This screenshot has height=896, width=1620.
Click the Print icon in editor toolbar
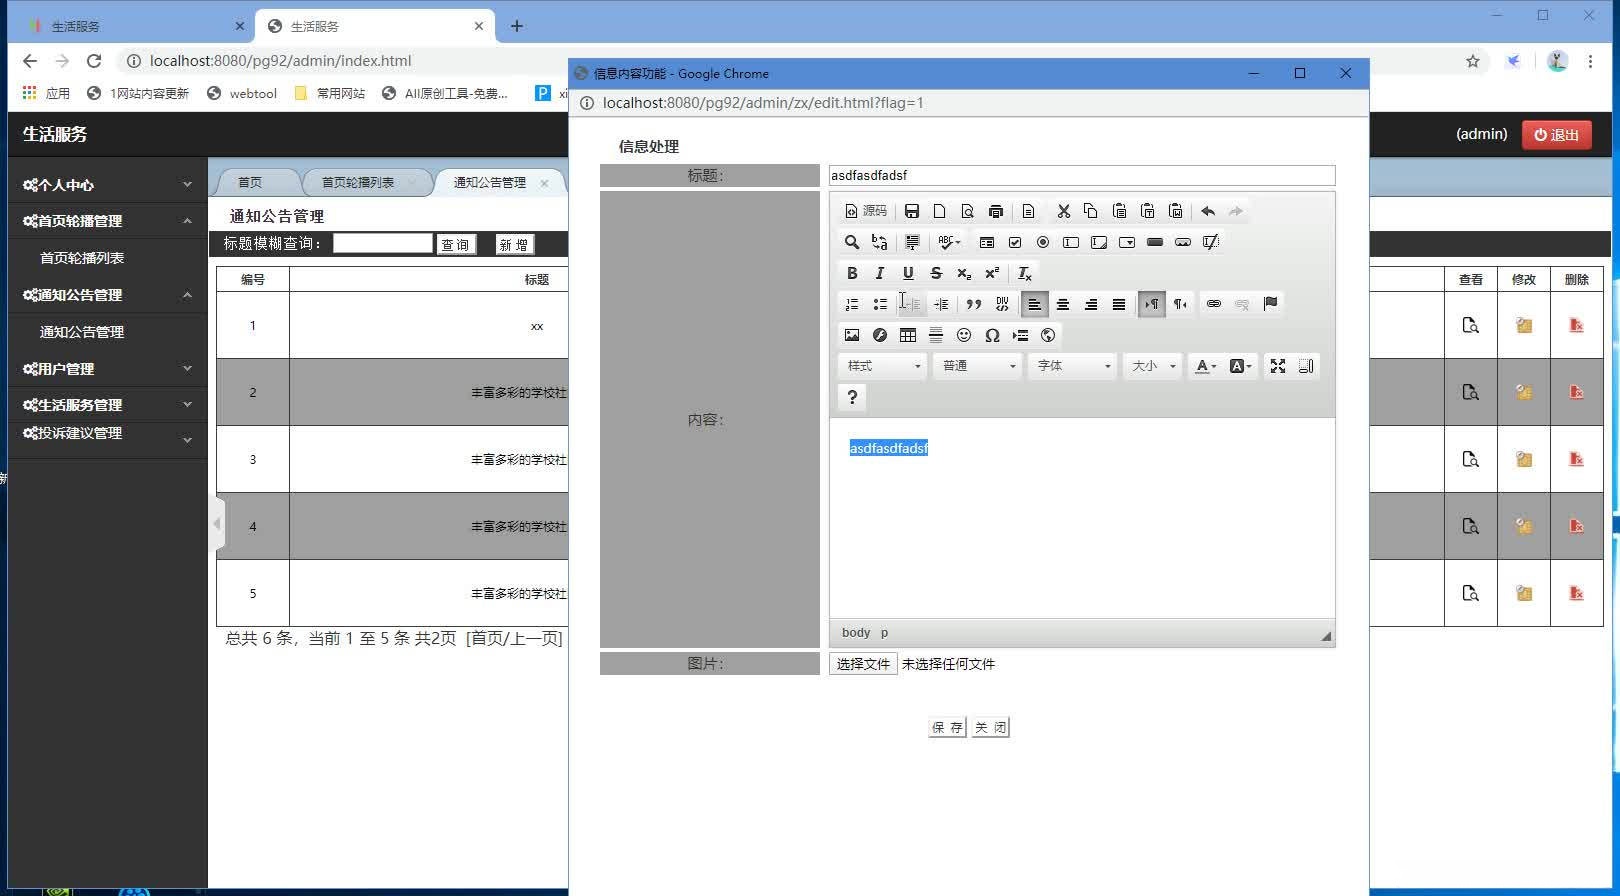[x=995, y=211]
